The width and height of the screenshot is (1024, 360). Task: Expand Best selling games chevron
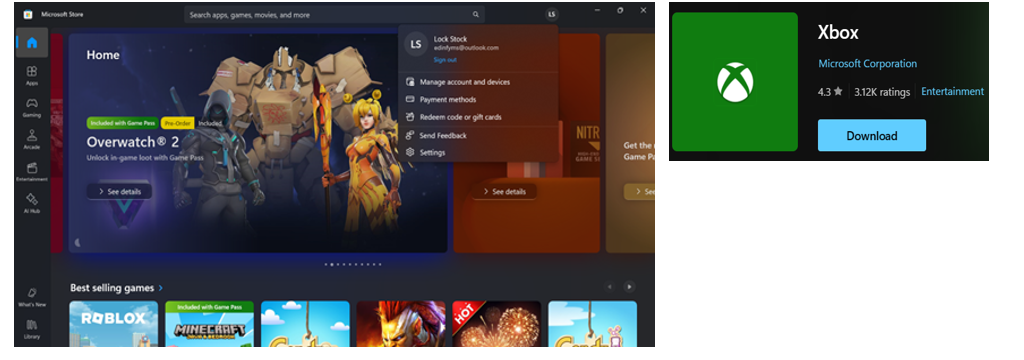[161, 287]
